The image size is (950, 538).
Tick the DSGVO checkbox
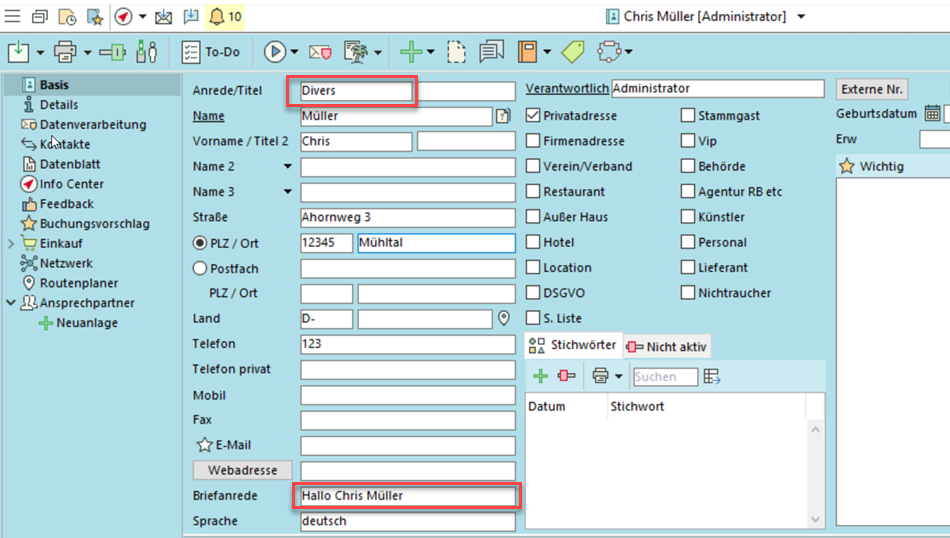point(534,293)
